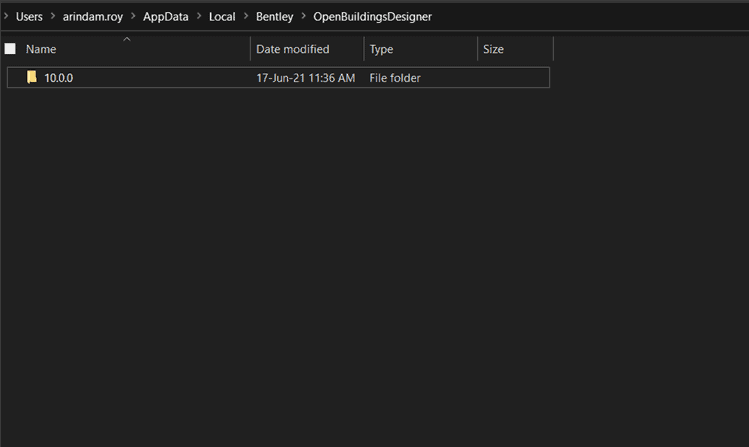
Task: Navigate to Bentley folder in breadcrumb
Action: point(274,17)
